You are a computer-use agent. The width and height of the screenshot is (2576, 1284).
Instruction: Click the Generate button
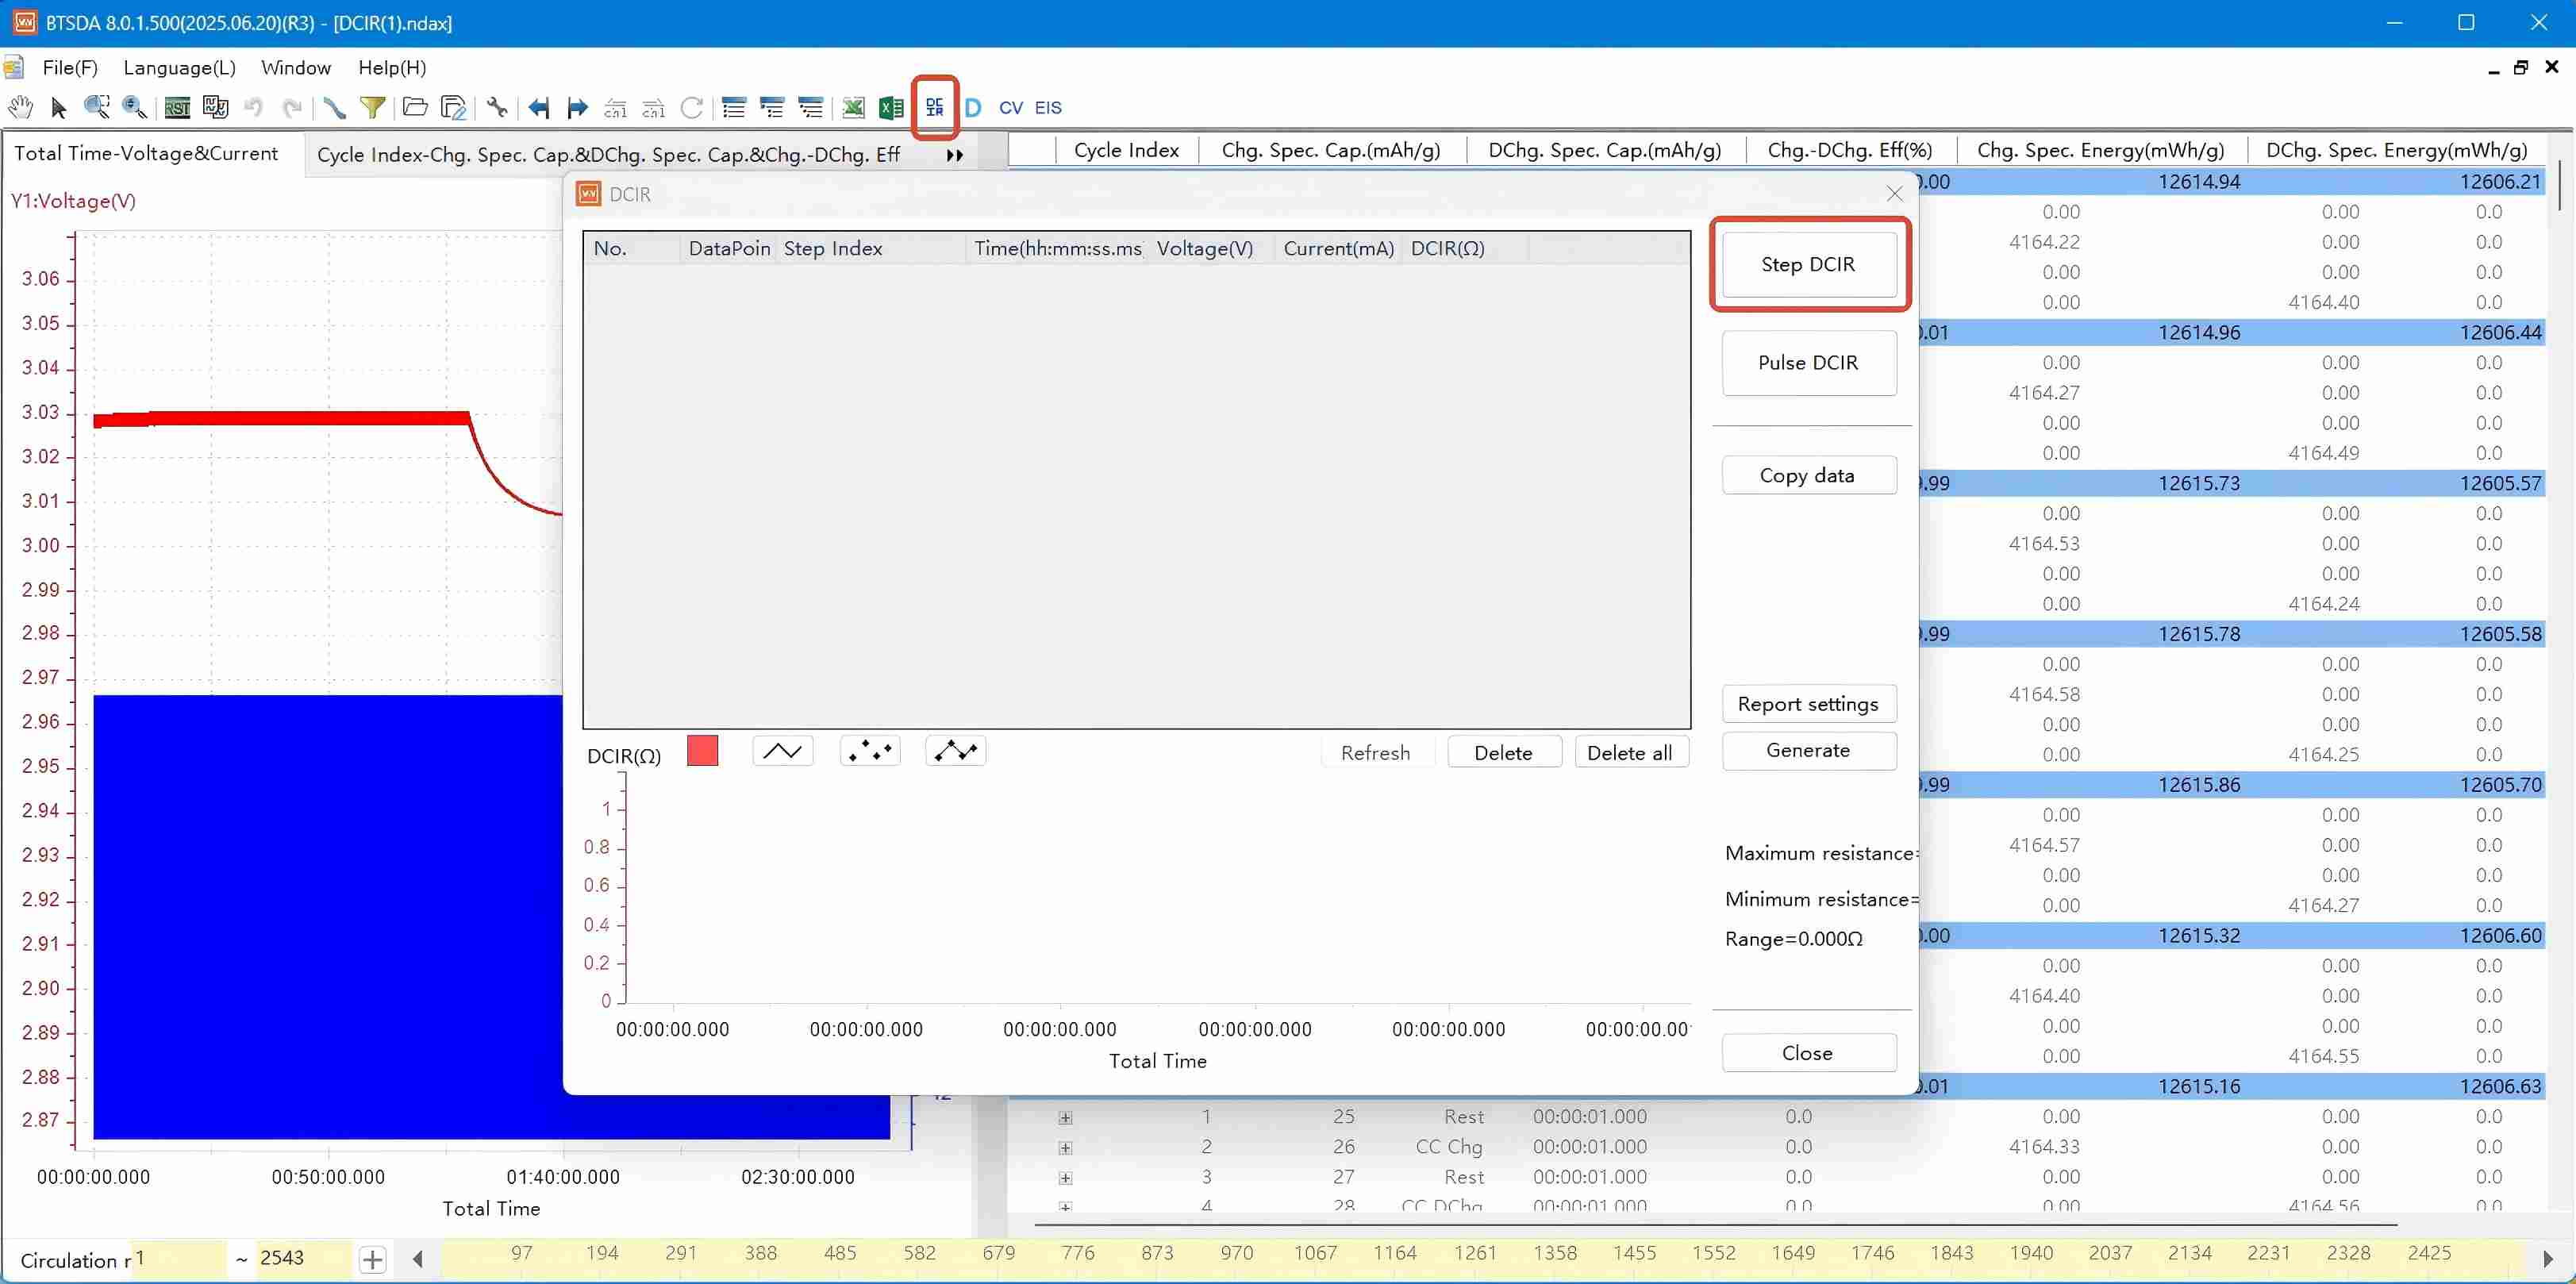coord(1808,751)
